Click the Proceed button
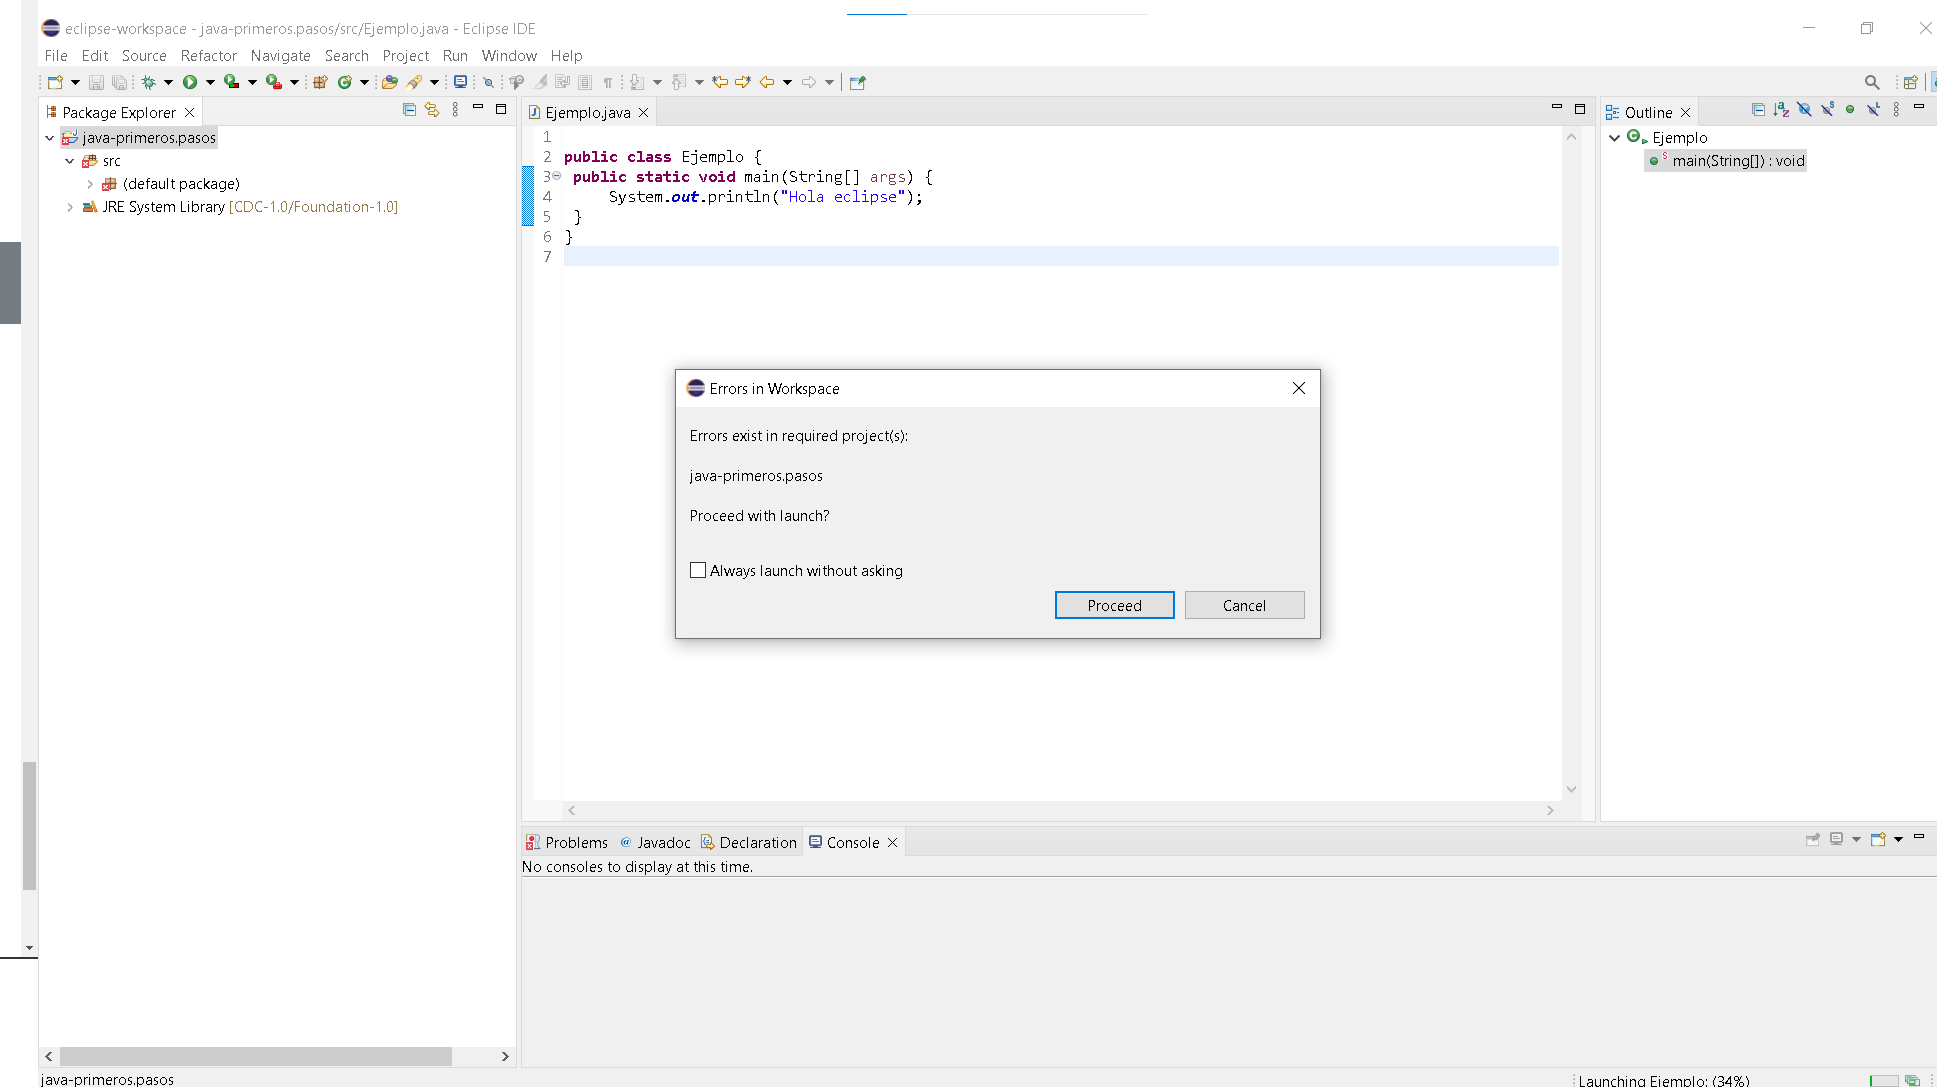 click(1114, 605)
